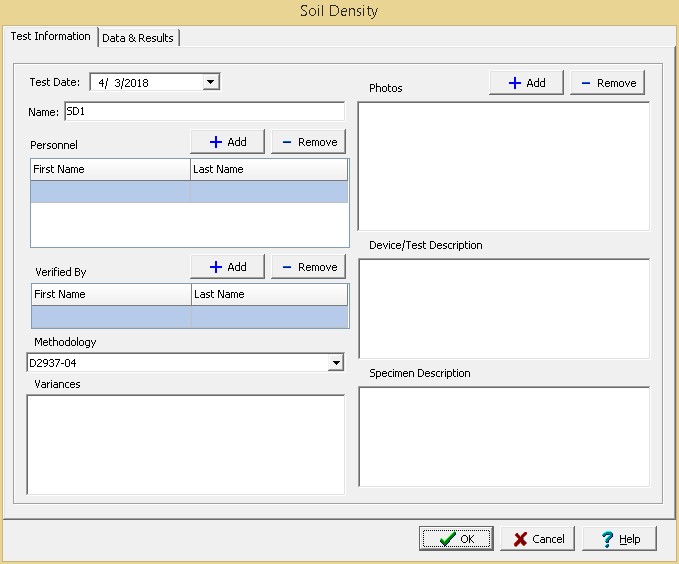Image resolution: width=679 pixels, height=564 pixels.
Task: Switch to the Data & Results tab
Action: [138, 38]
